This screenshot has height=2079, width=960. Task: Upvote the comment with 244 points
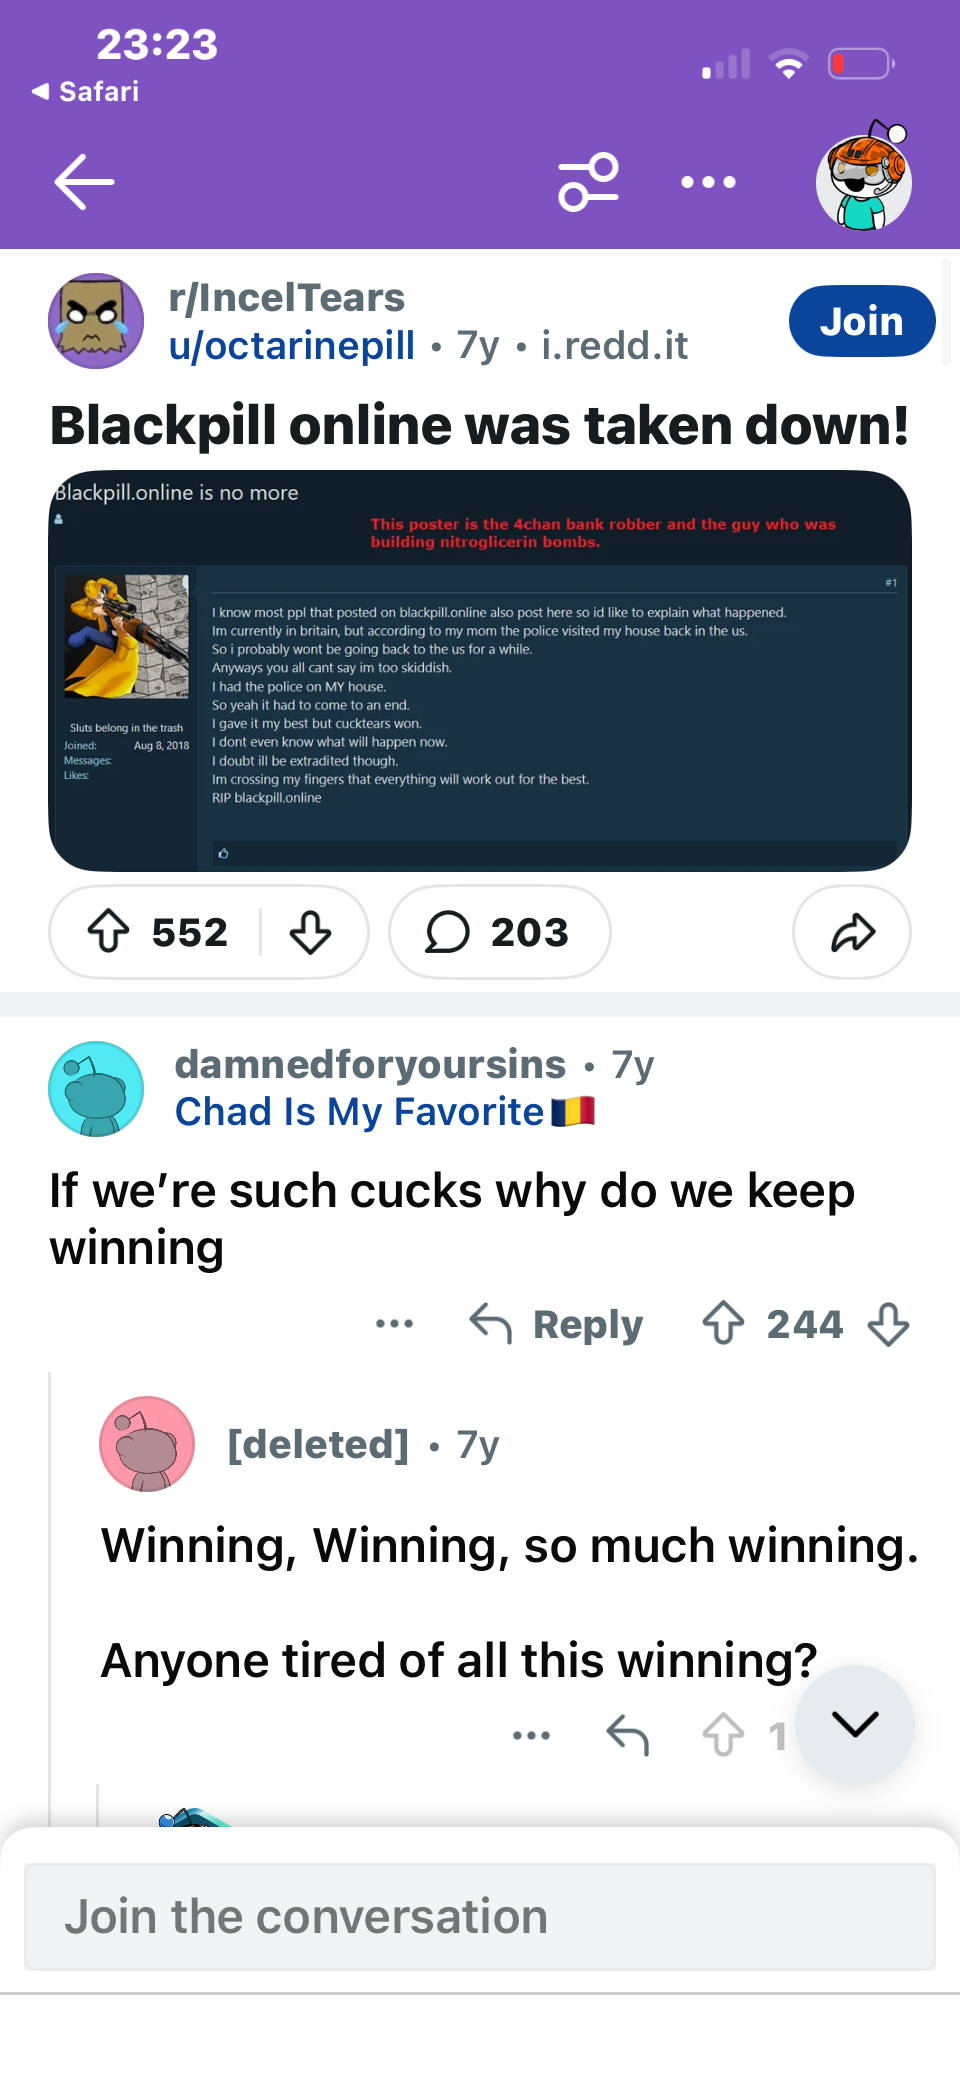[x=723, y=1324]
